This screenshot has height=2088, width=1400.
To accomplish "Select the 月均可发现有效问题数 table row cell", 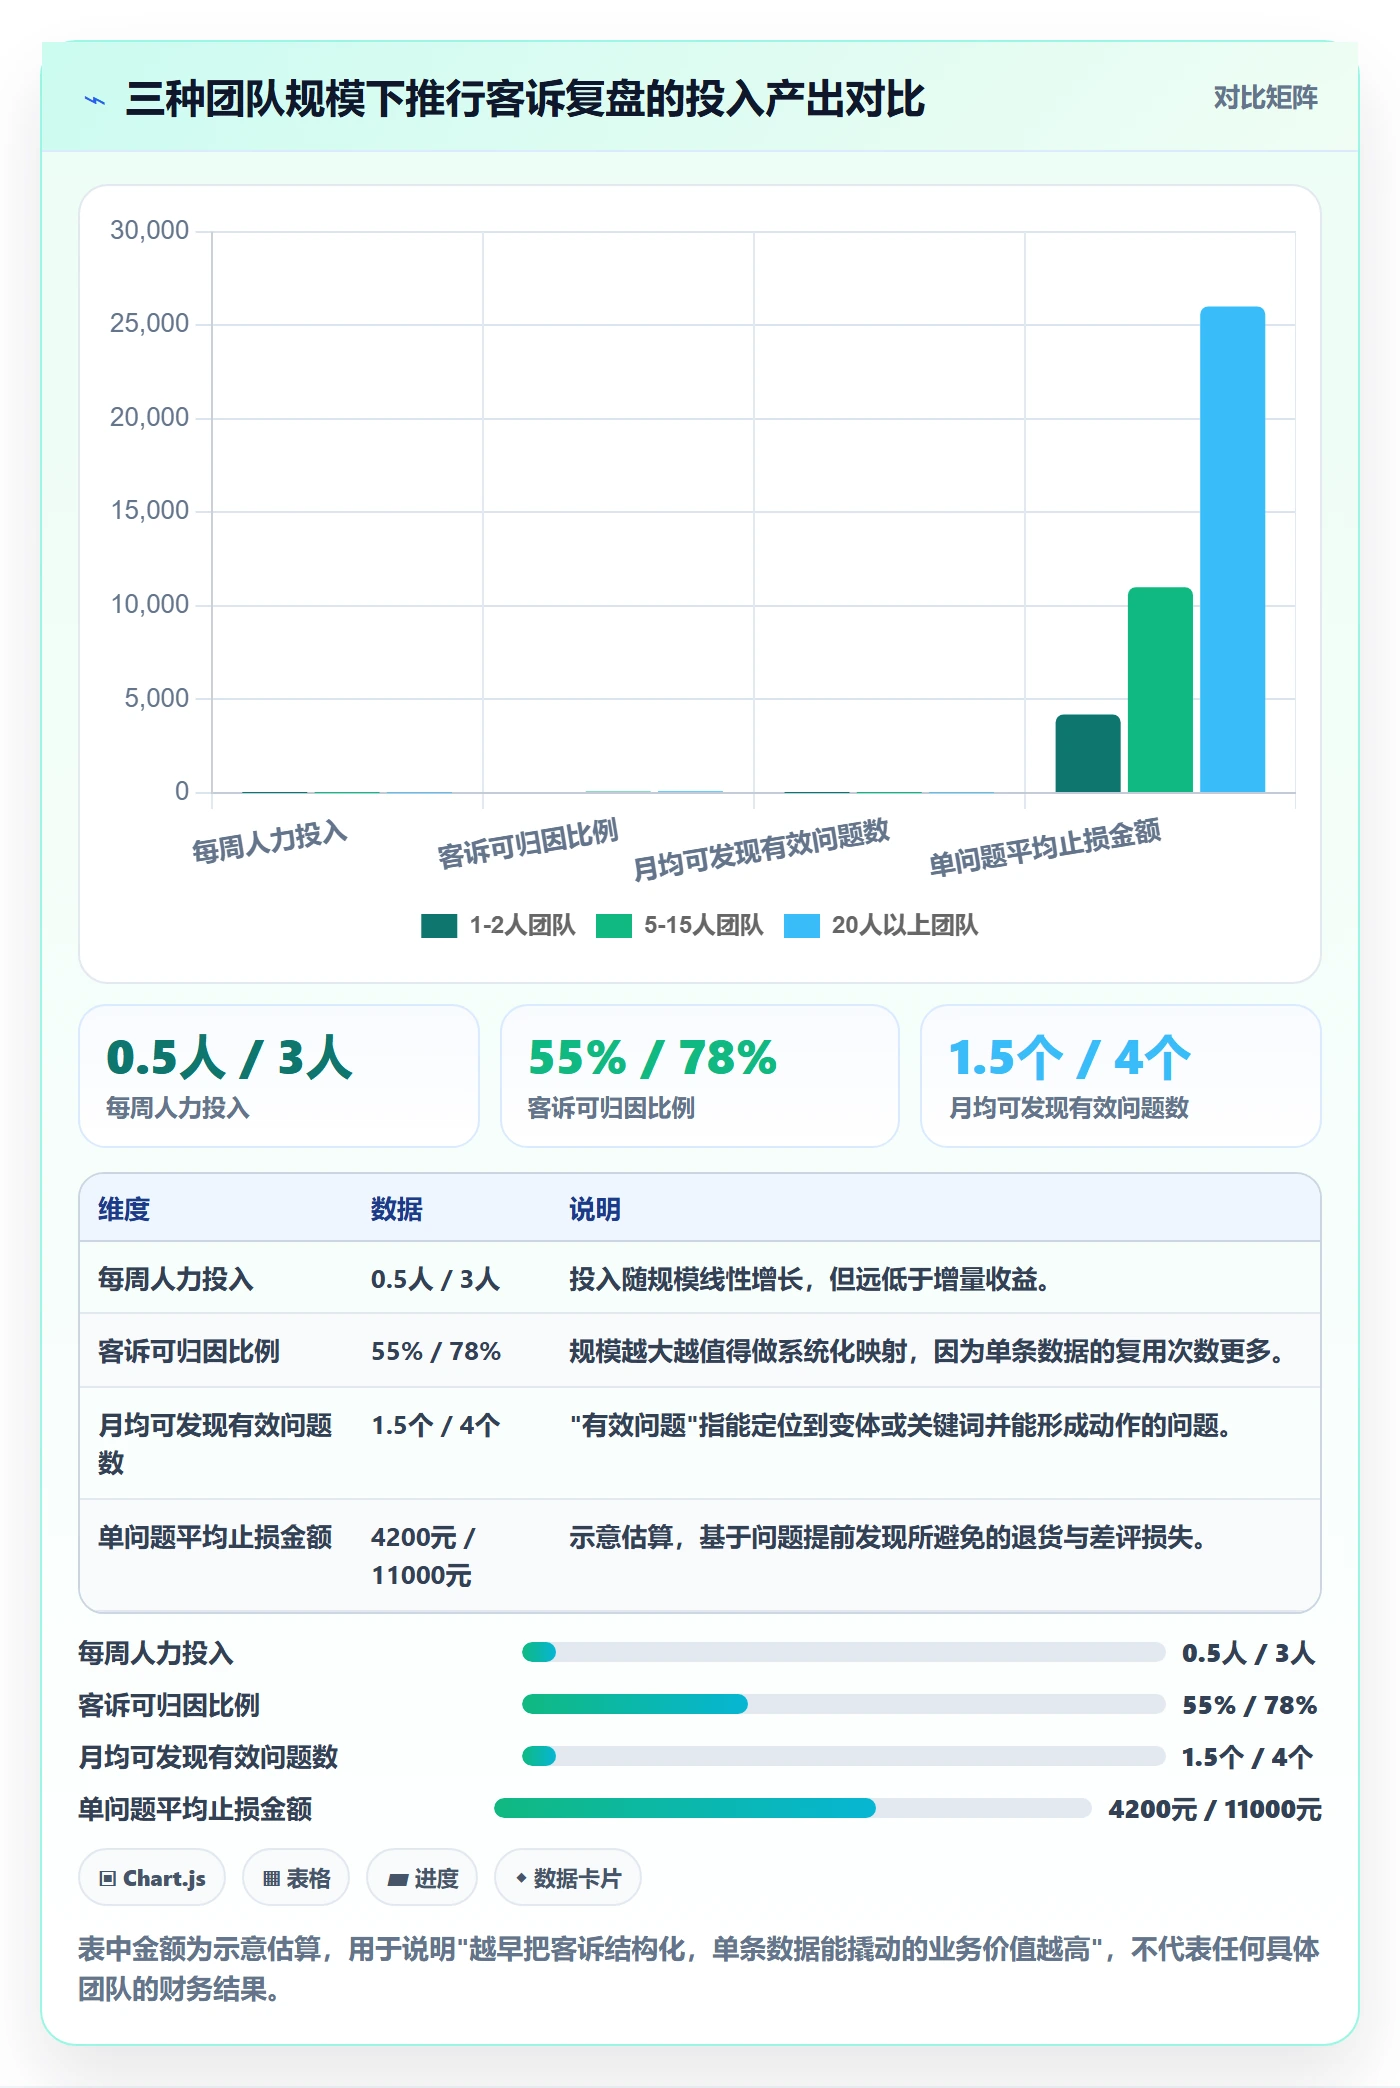I will [215, 1443].
